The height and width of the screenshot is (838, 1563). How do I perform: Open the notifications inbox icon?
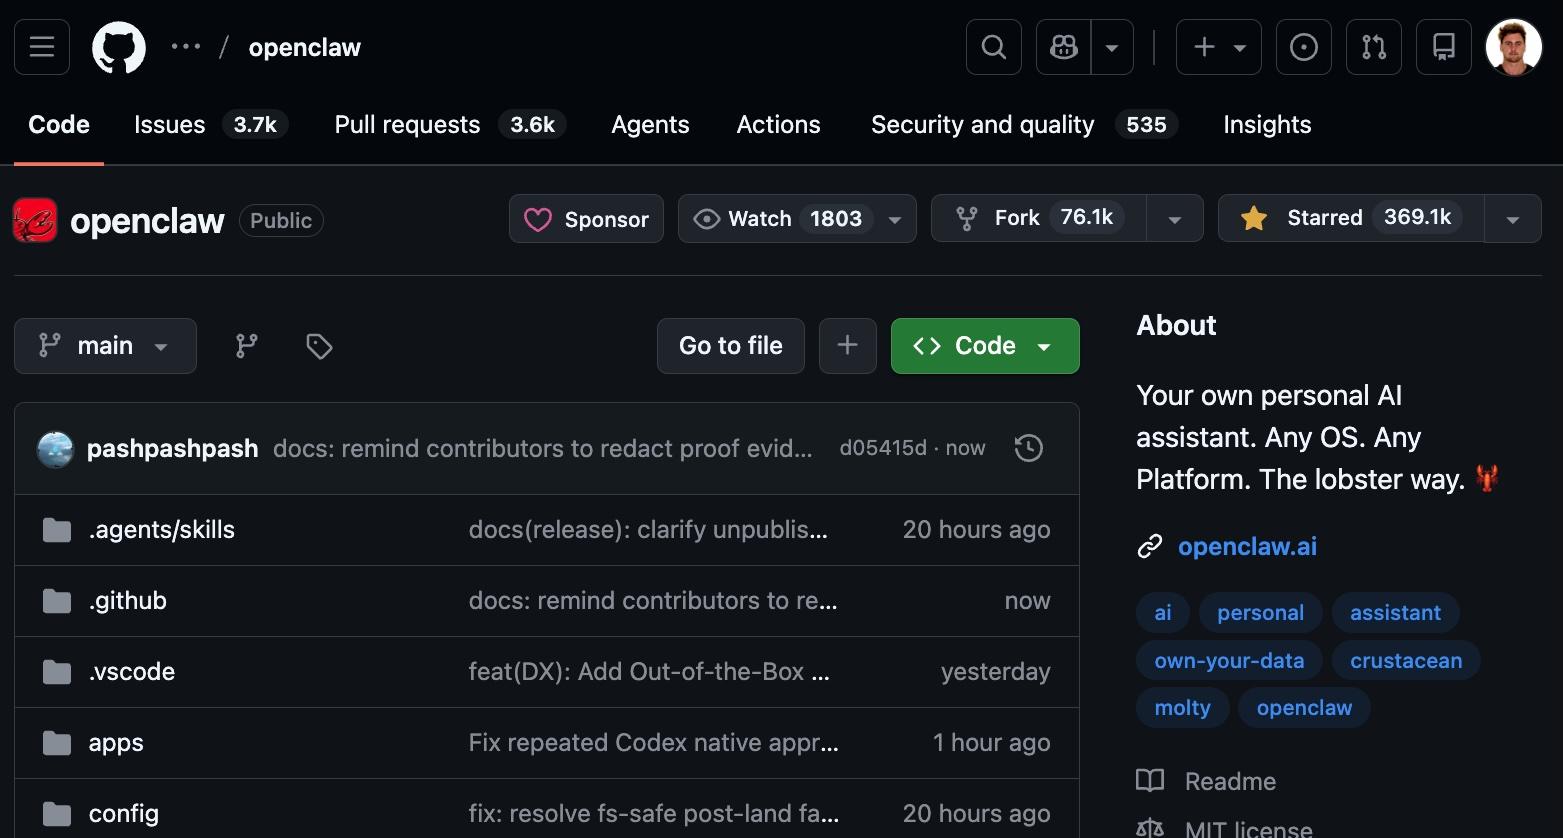[1444, 47]
